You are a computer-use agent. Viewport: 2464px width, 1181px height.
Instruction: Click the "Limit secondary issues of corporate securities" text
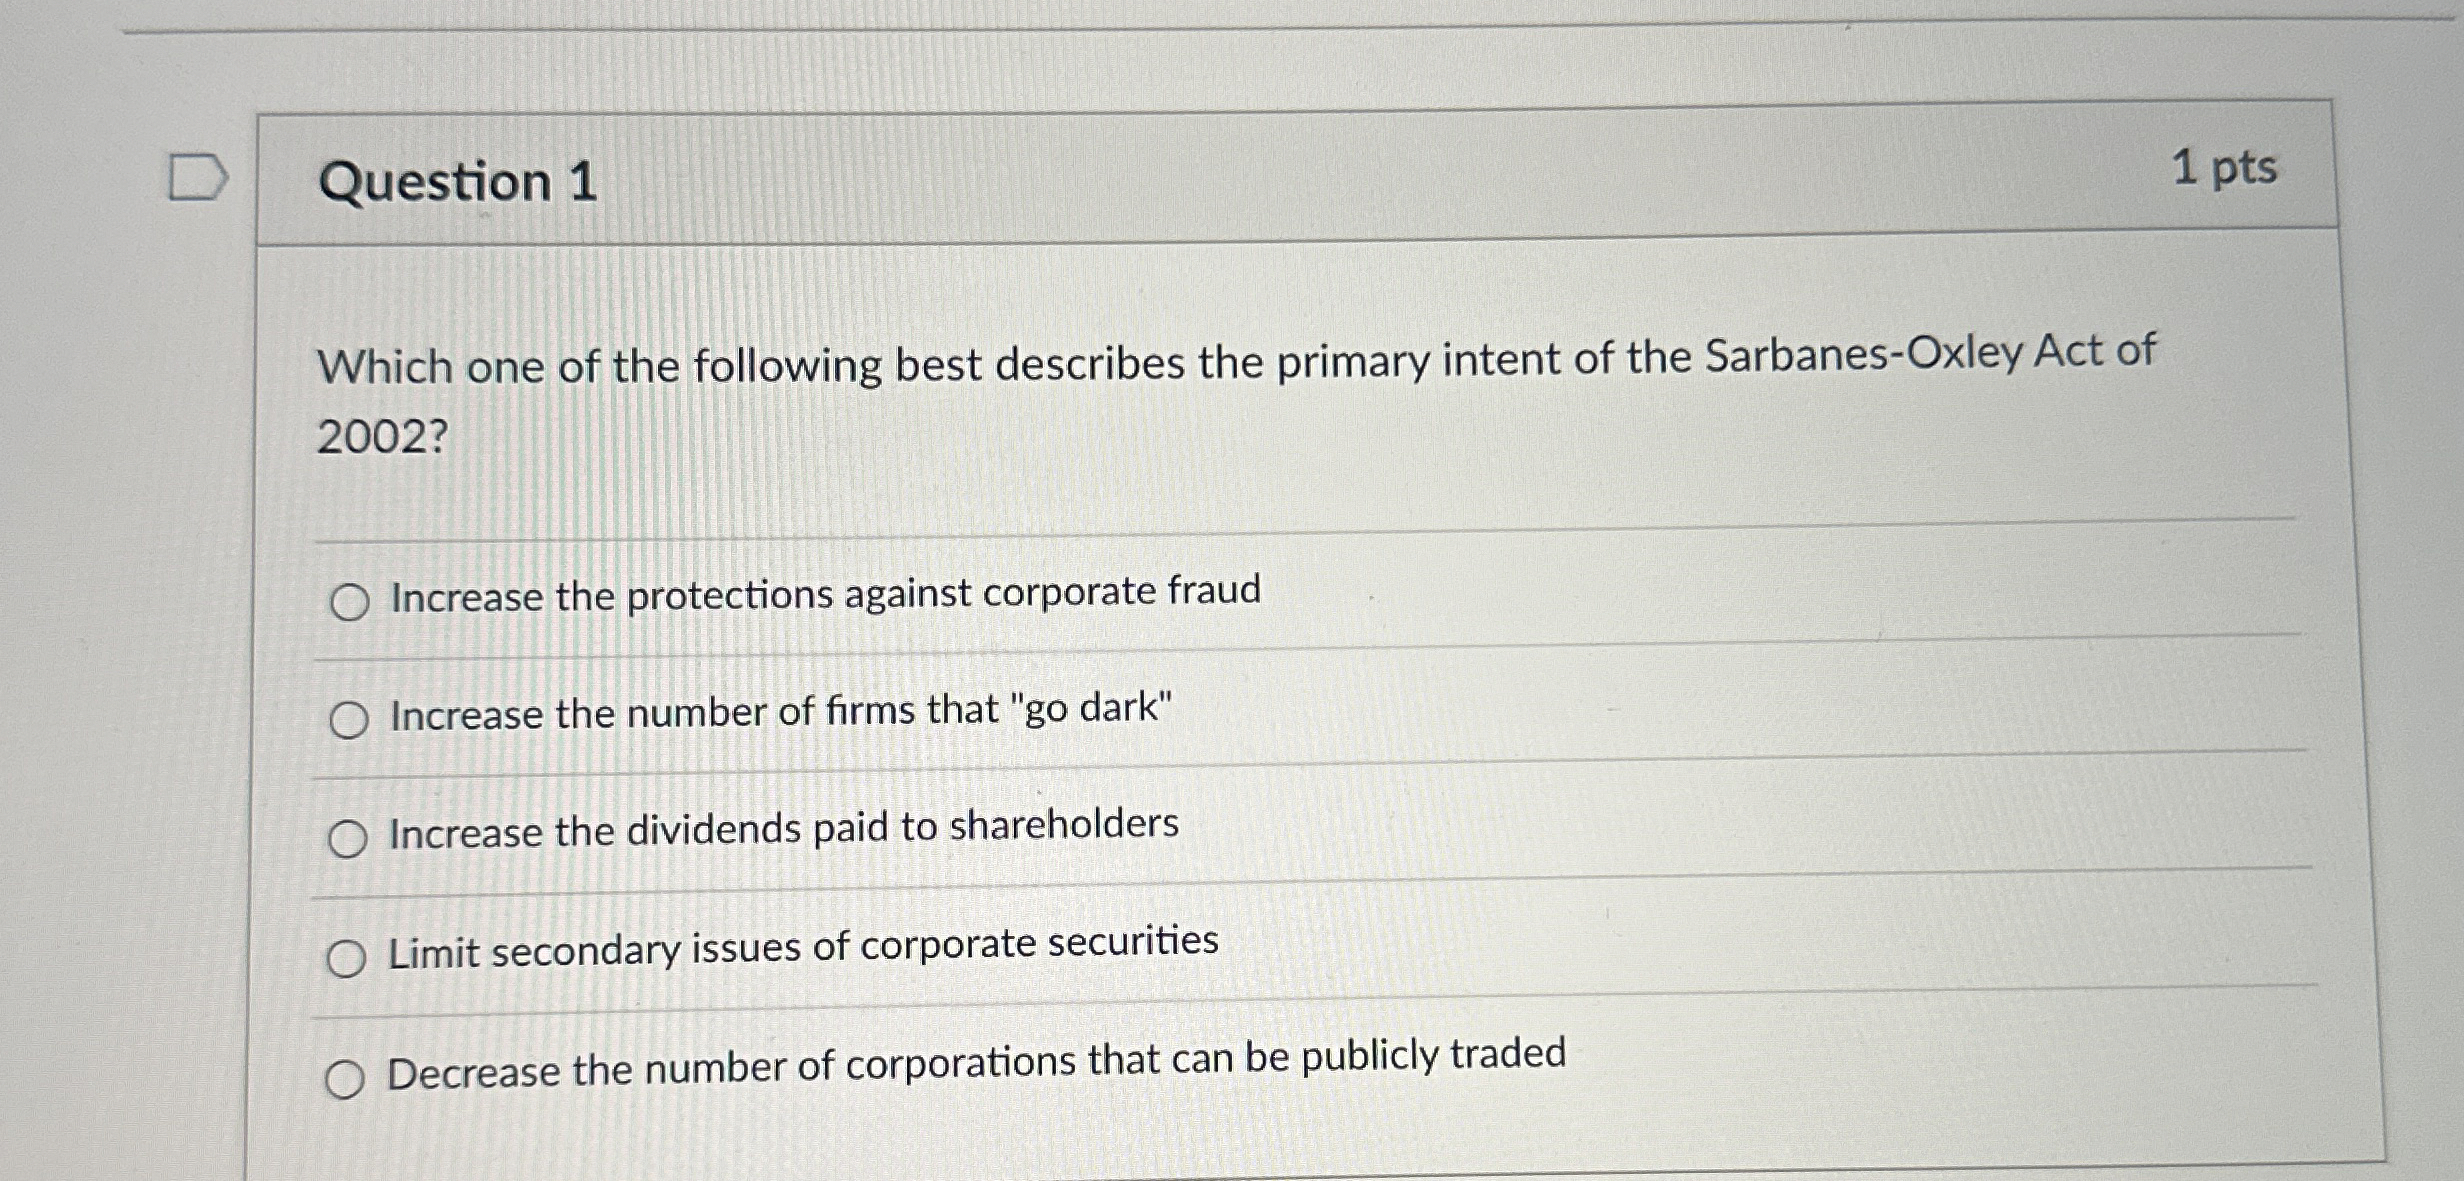click(803, 946)
